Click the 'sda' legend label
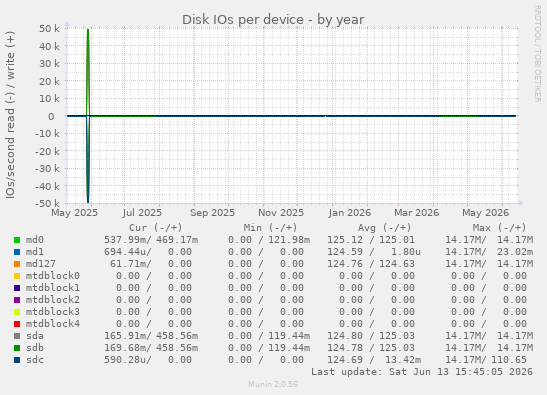This screenshot has width=547, height=395. [x=35, y=336]
